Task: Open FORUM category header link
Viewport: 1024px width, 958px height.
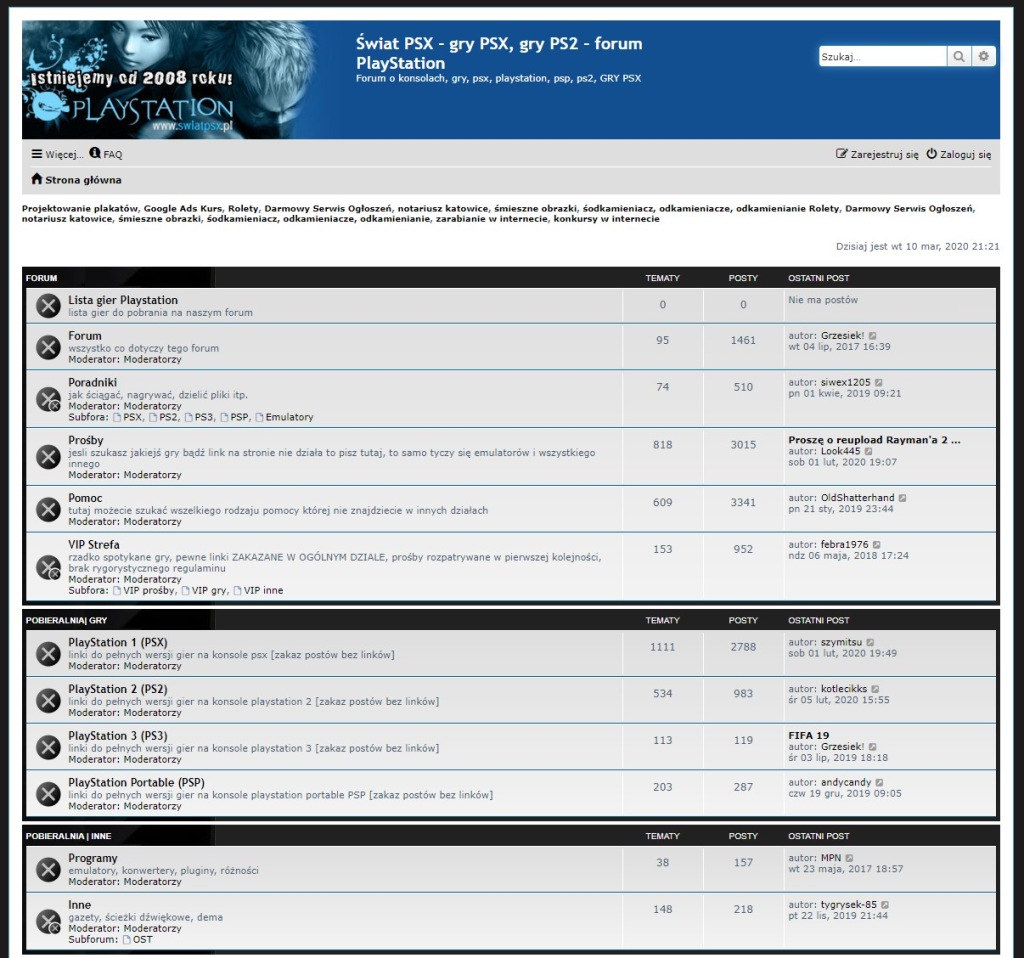Action: pos(41,278)
